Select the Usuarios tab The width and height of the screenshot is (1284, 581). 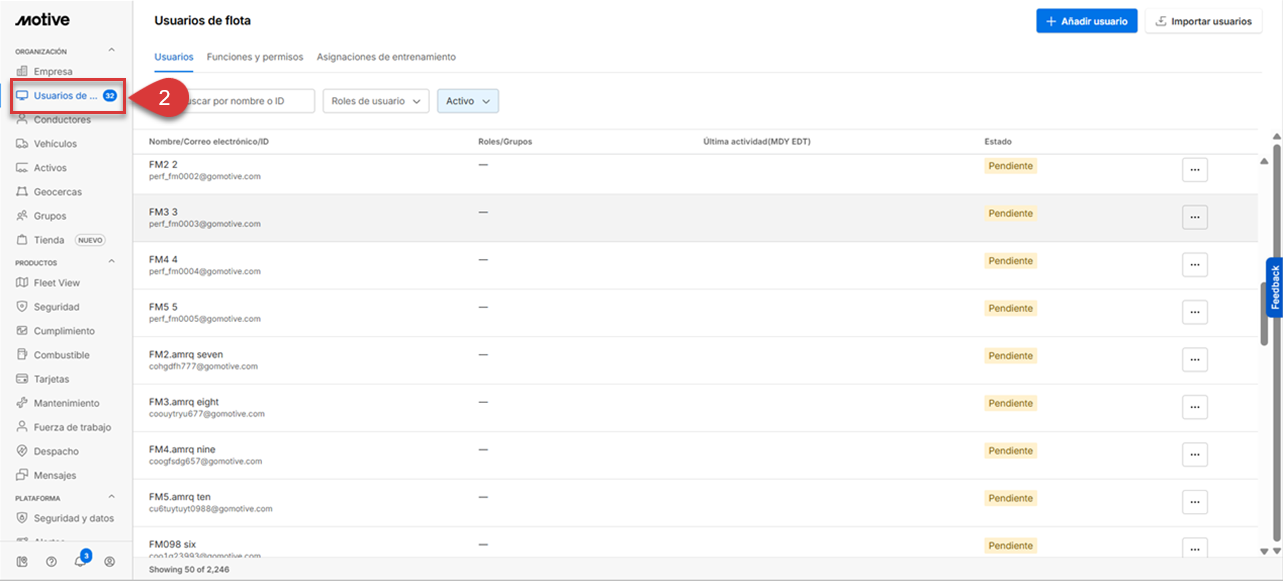[174, 57]
